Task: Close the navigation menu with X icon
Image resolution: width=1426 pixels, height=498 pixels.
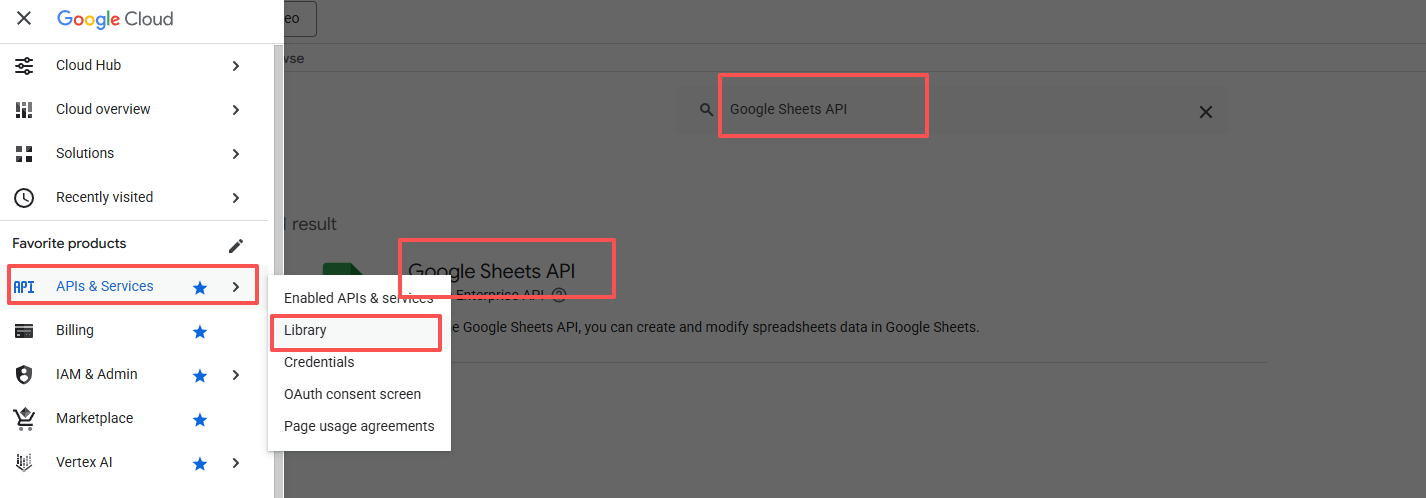Action: [24, 19]
